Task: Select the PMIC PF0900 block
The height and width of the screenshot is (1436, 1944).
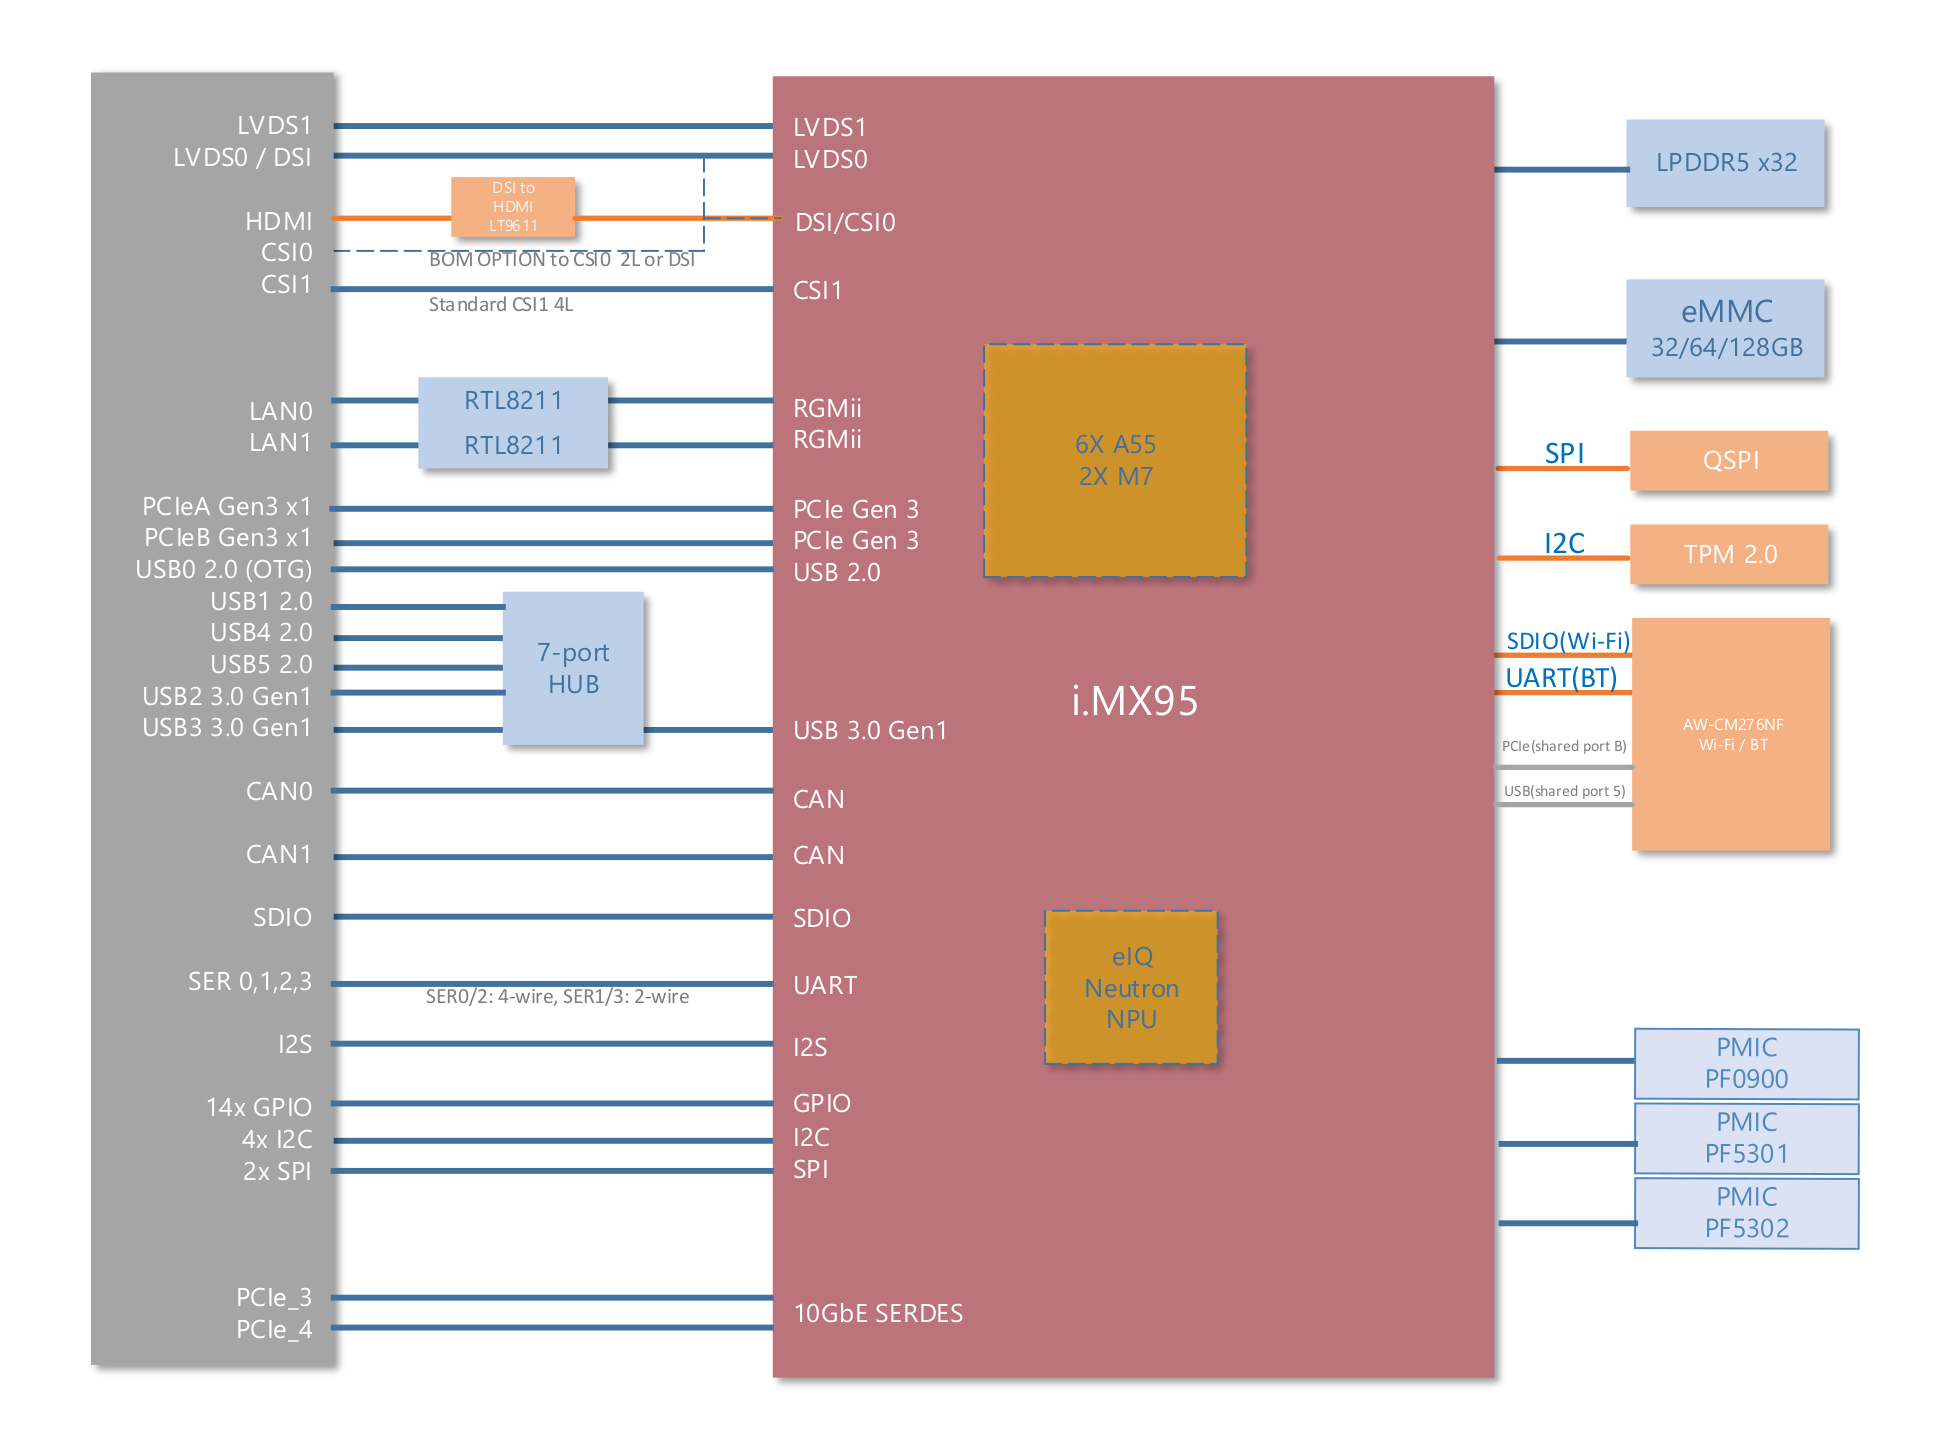Action: (1746, 1064)
